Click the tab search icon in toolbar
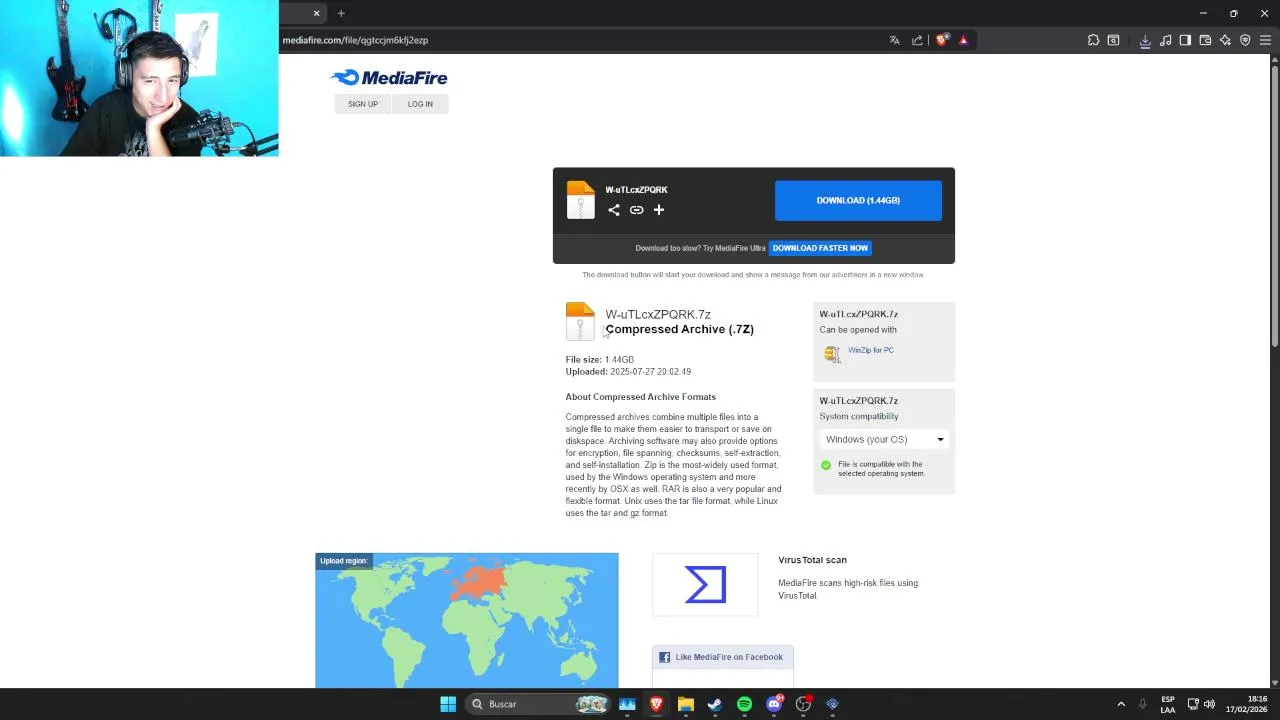 pos(1113,40)
